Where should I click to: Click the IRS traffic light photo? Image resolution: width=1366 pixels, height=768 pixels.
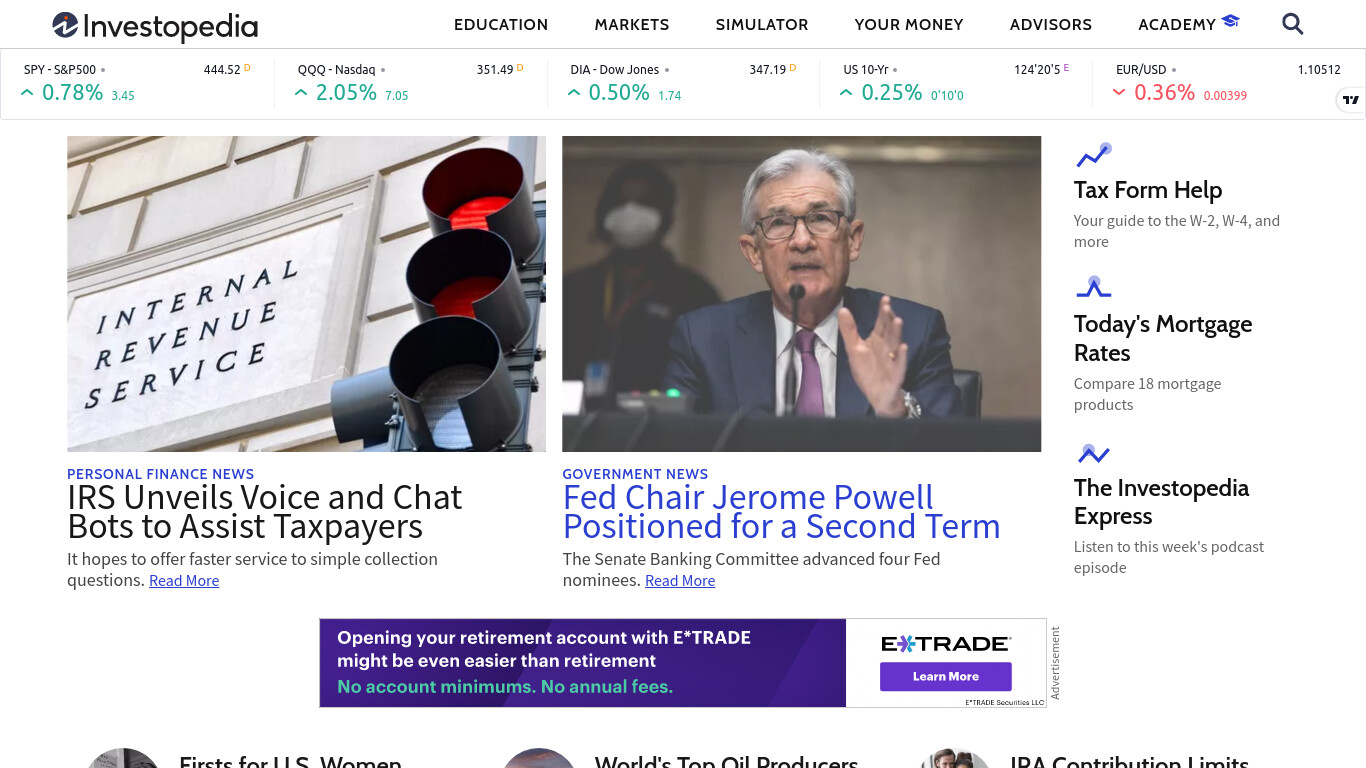point(306,294)
